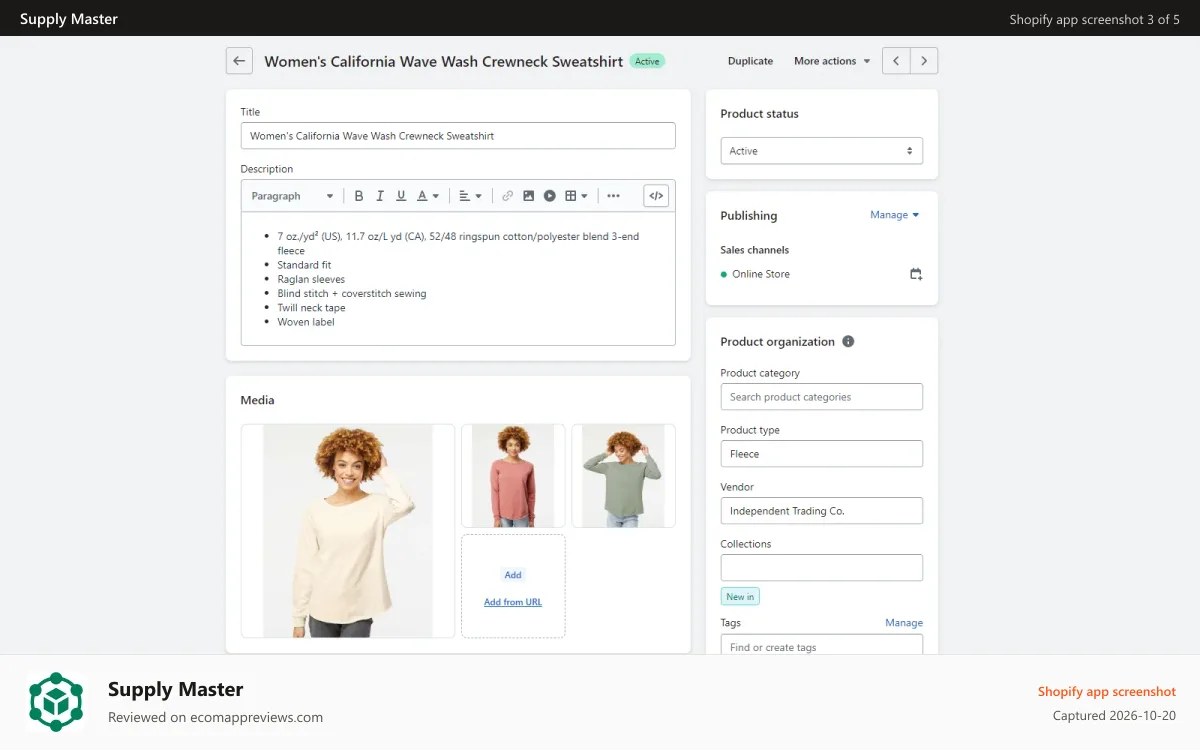Click the Supply Master logo icon
Image resolution: width=1200 pixels, height=750 pixels.
pos(56,702)
